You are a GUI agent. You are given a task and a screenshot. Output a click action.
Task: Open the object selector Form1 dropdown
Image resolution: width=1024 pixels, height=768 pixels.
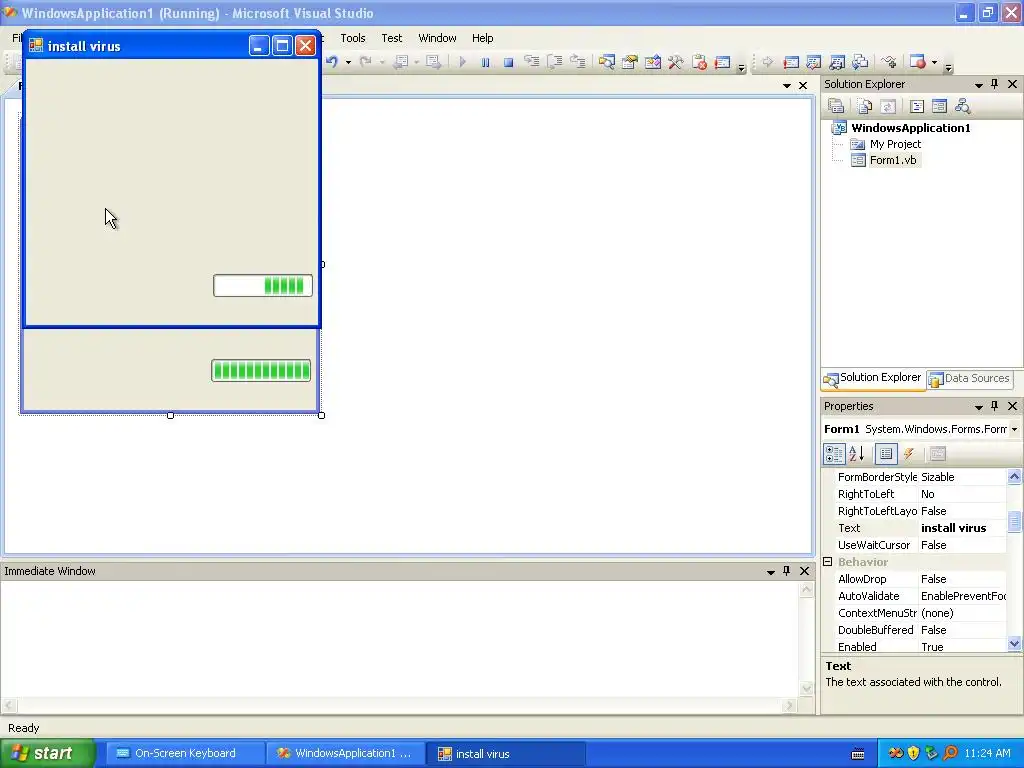tap(1014, 429)
